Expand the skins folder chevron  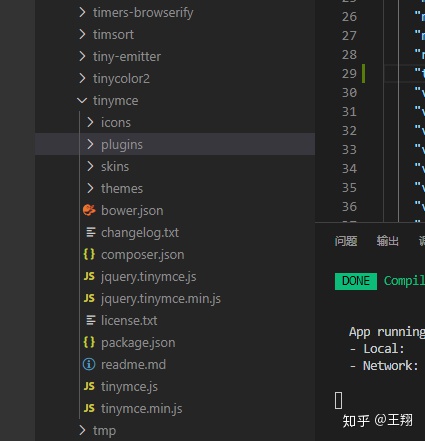90,166
